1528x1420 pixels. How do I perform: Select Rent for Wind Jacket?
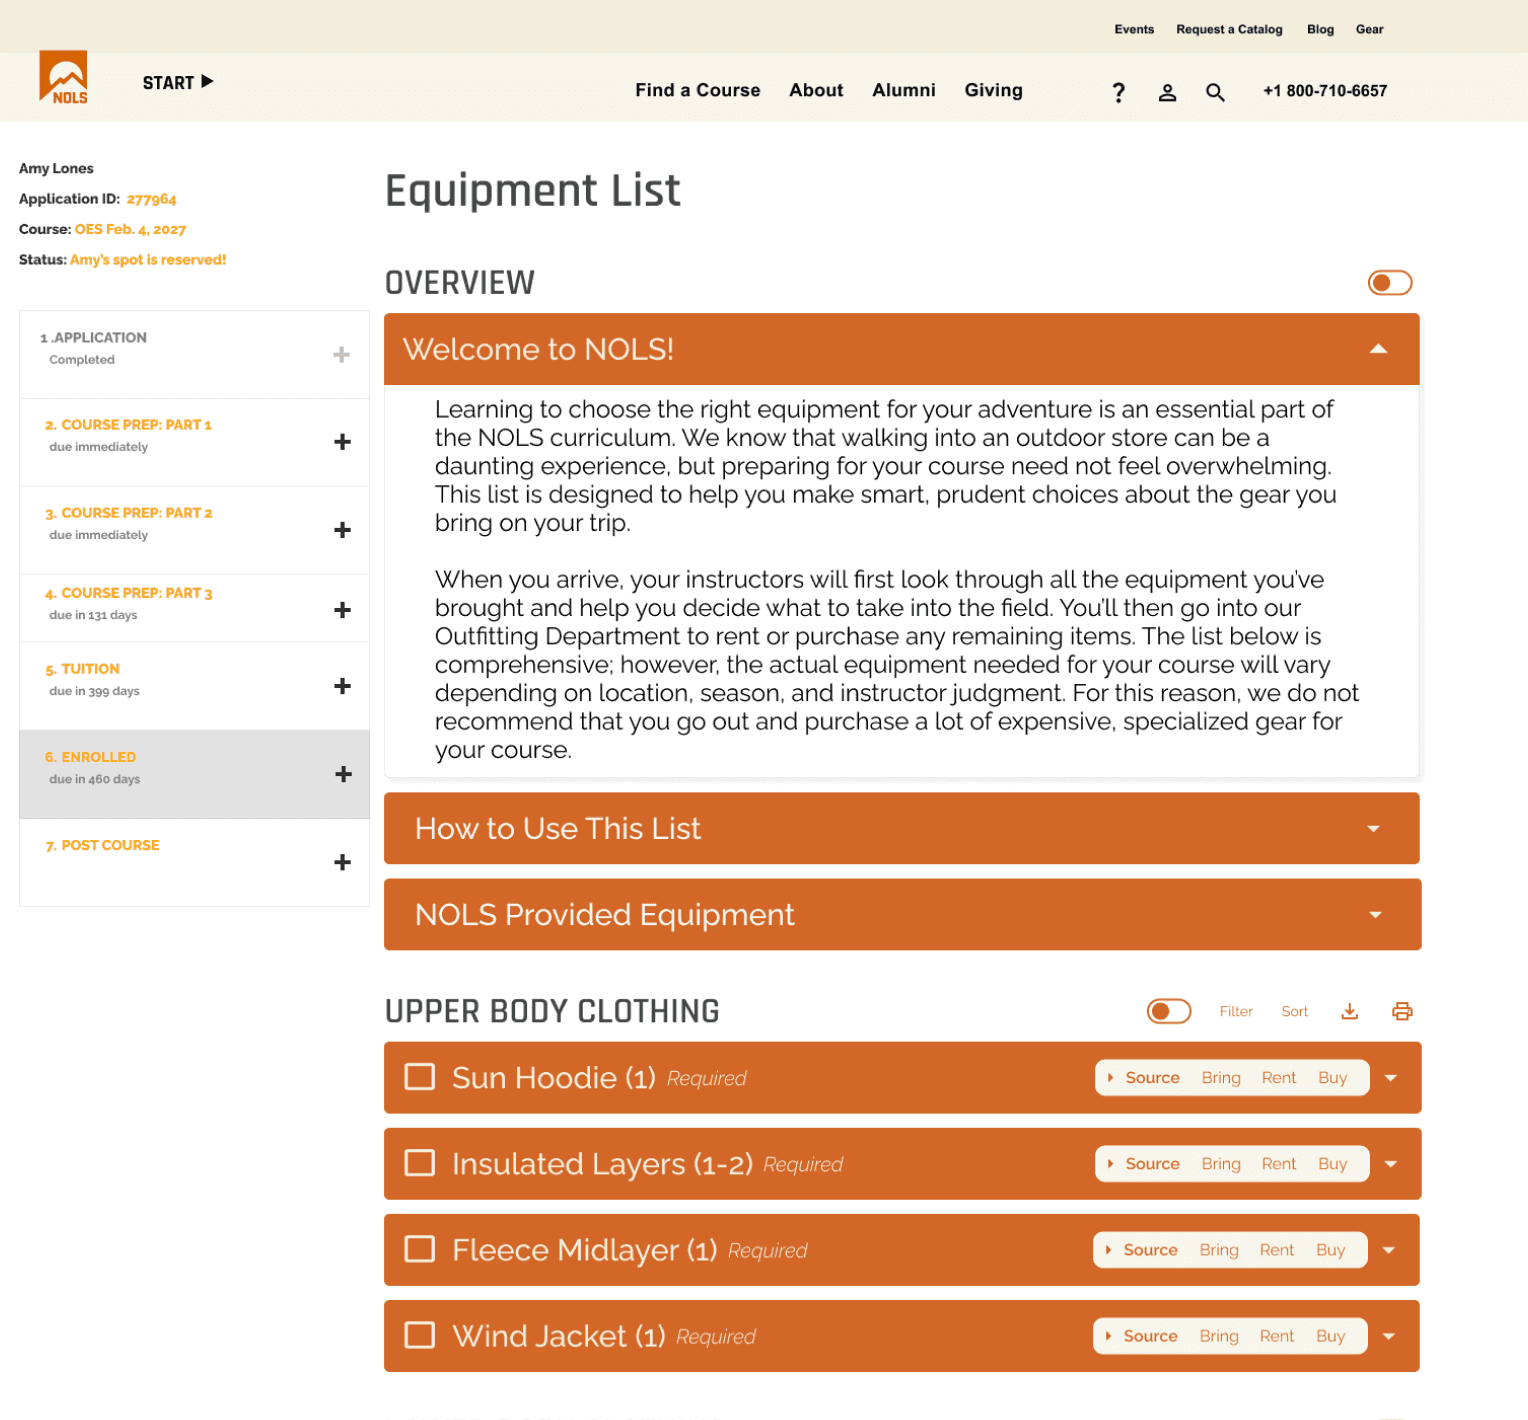tap(1276, 1335)
